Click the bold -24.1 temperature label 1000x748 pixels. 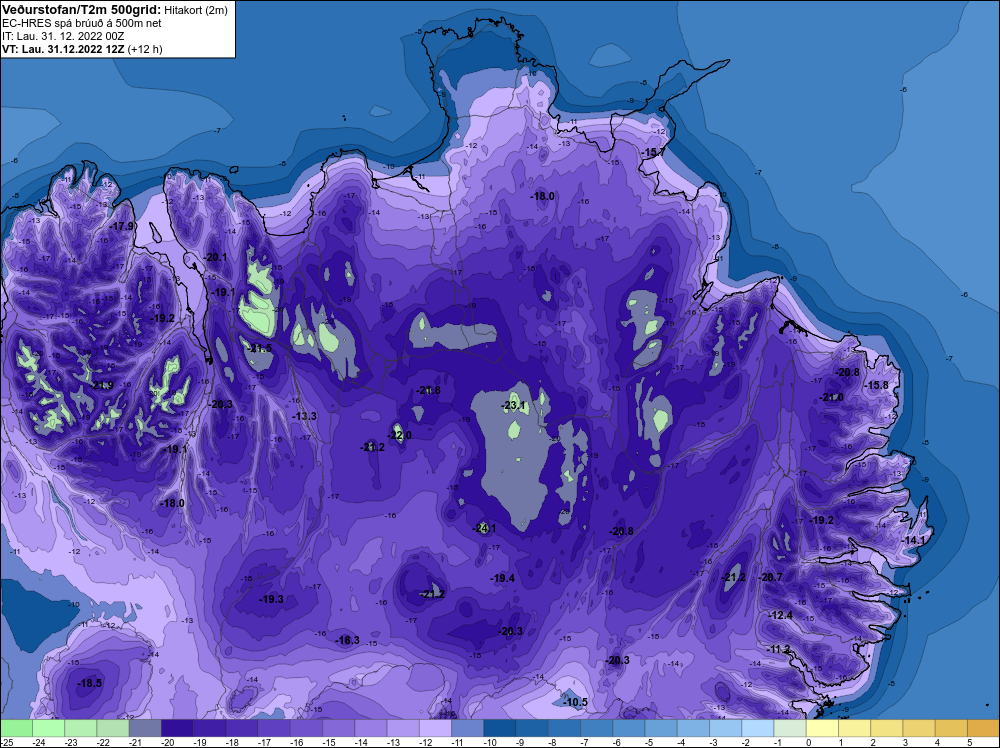[x=484, y=529]
